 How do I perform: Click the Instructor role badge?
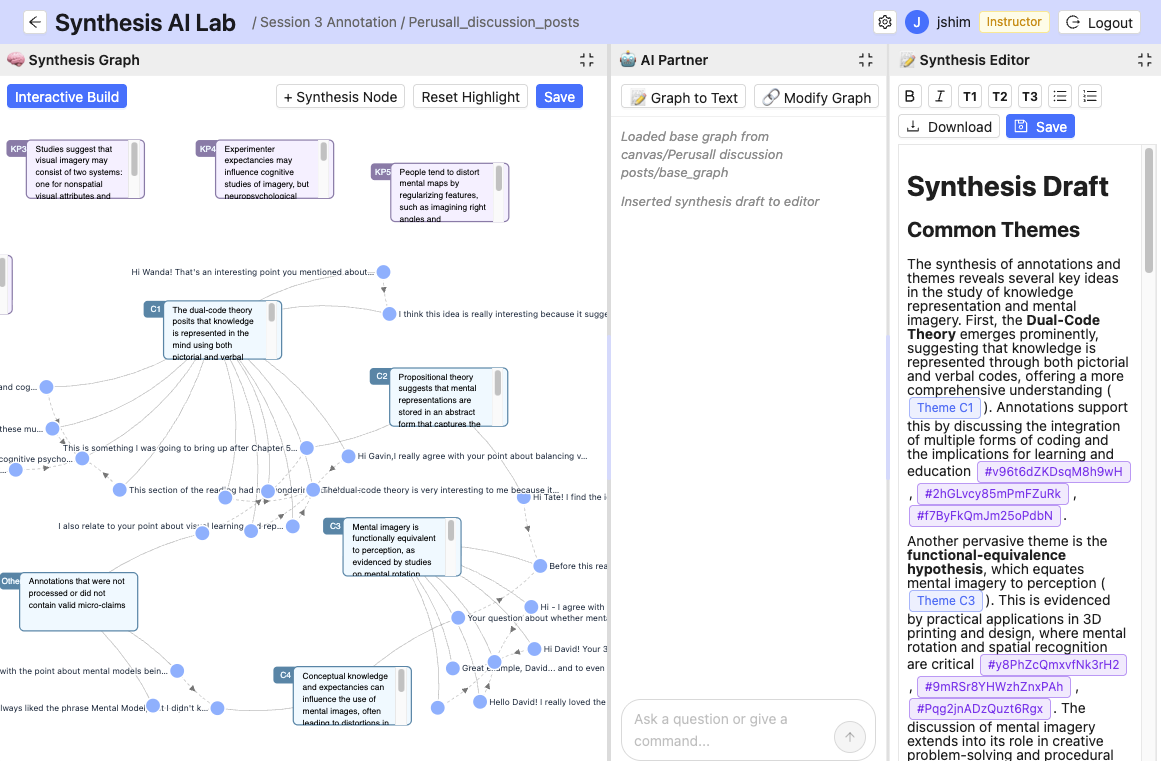[x=1014, y=21]
